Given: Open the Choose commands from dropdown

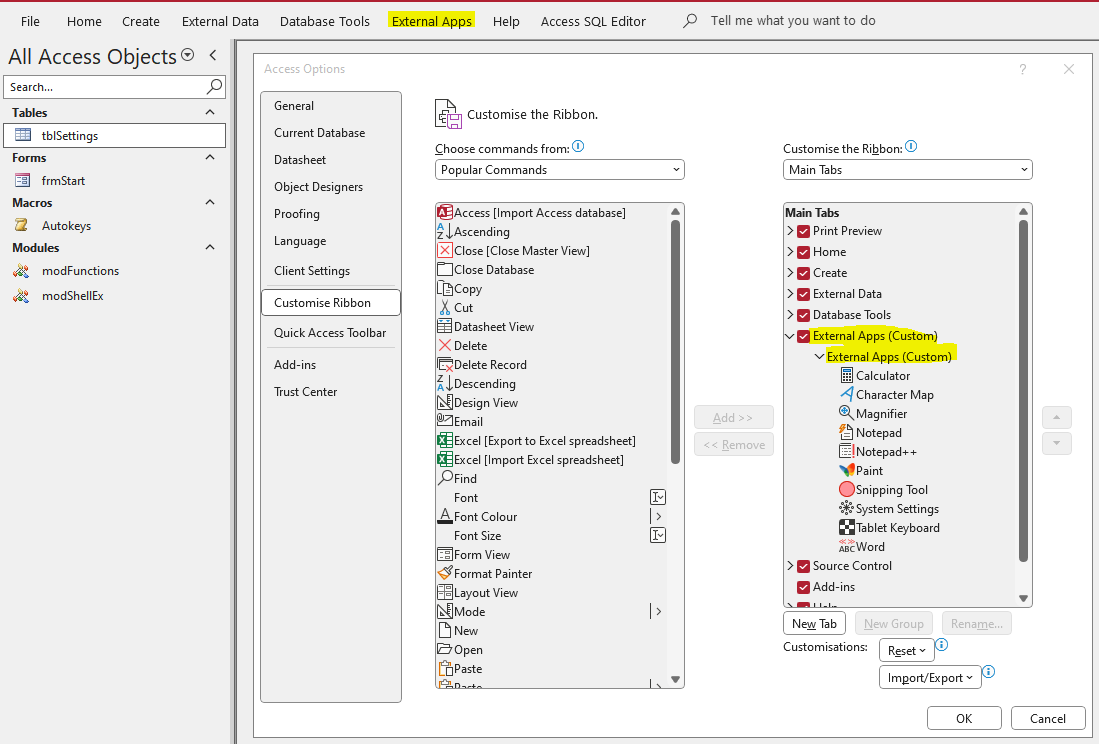Looking at the screenshot, I should [559, 170].
